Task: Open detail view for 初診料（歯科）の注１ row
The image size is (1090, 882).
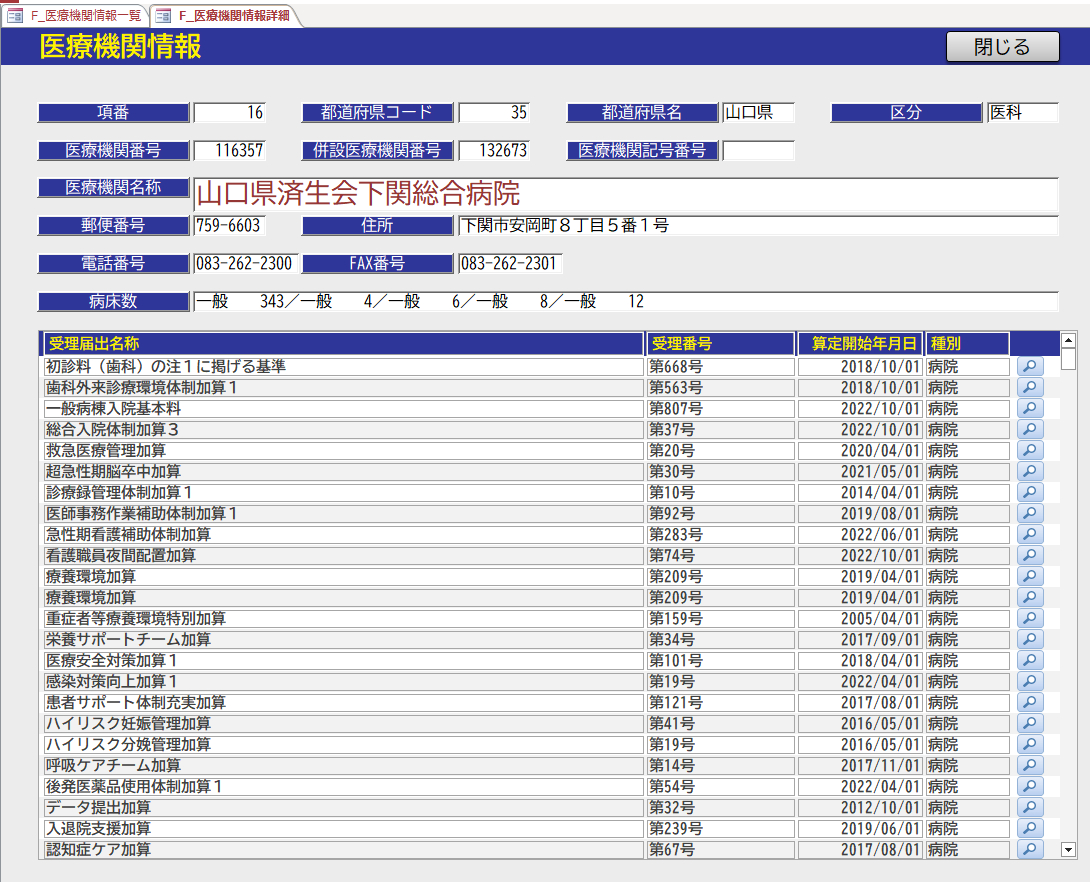Action: click(1029, 366)
